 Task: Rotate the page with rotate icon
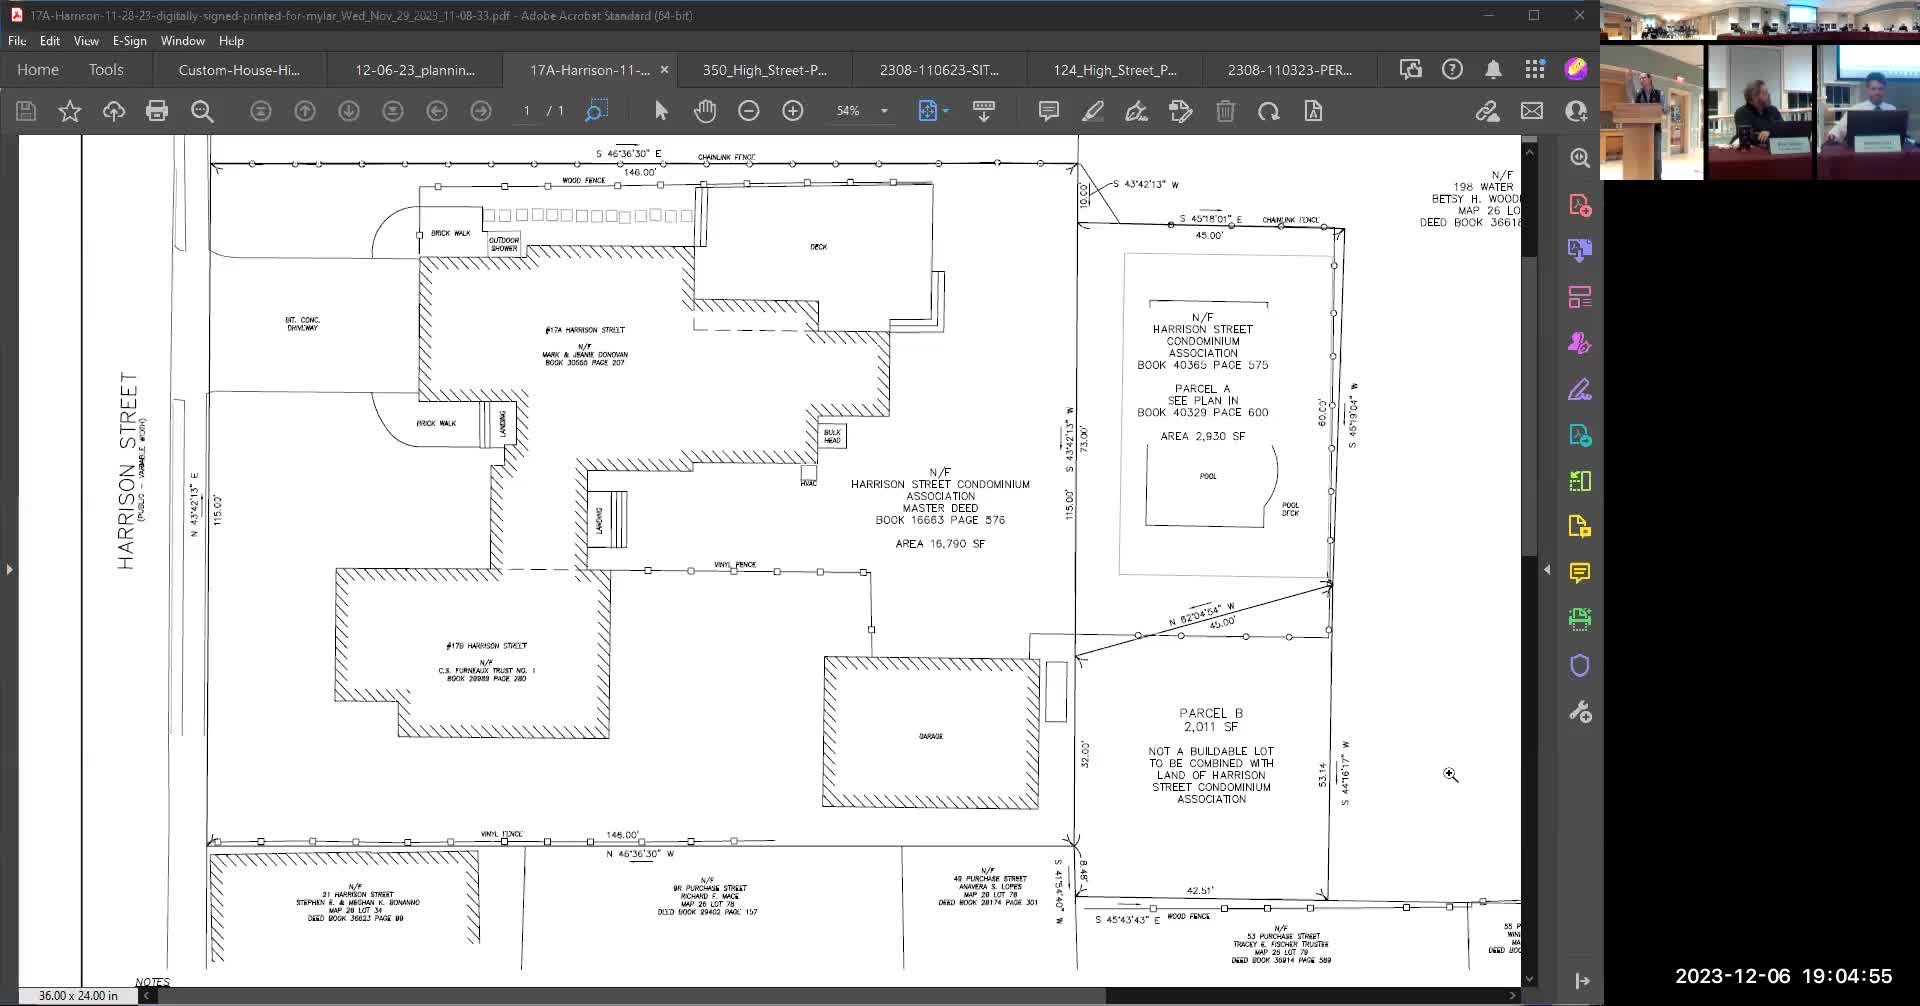1269,111
